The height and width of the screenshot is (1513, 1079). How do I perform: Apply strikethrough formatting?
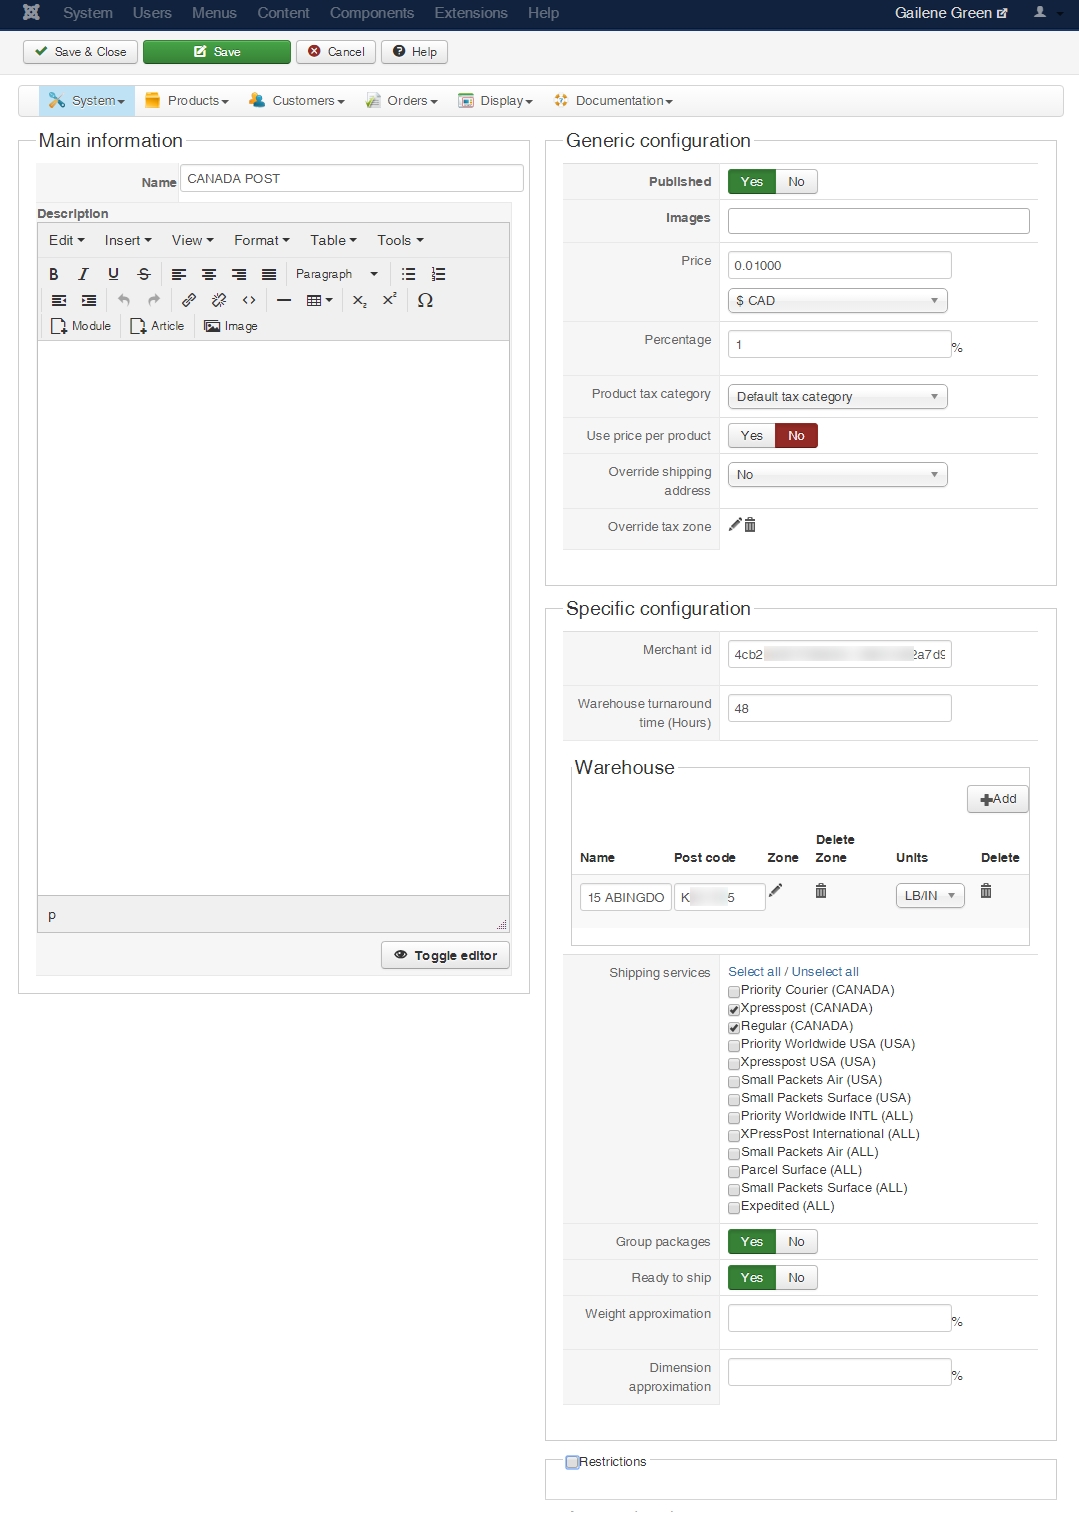(x=144, y=274)
